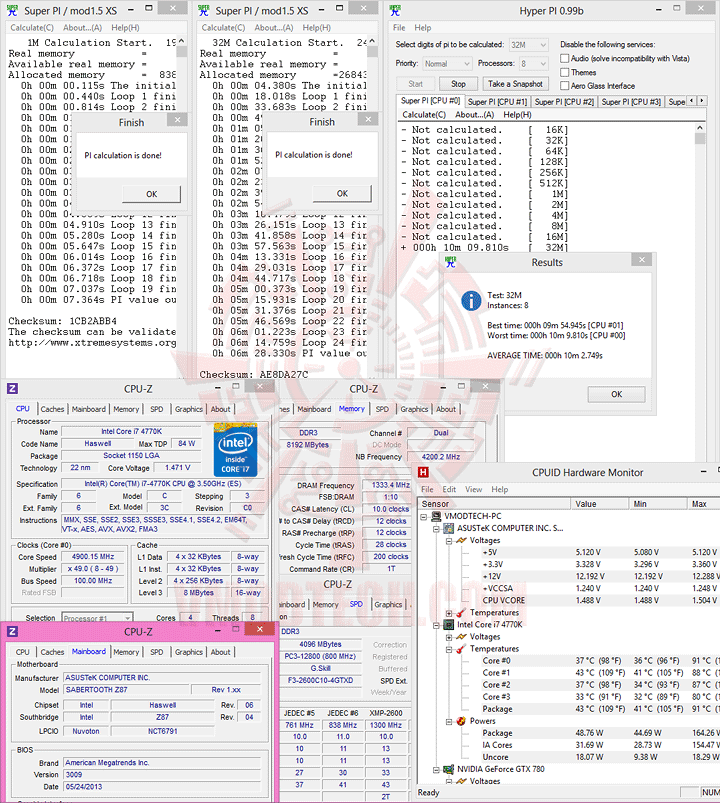720x803 pixels.
Task: Open the Edit menu in HWMonitor
Action: 449,489
